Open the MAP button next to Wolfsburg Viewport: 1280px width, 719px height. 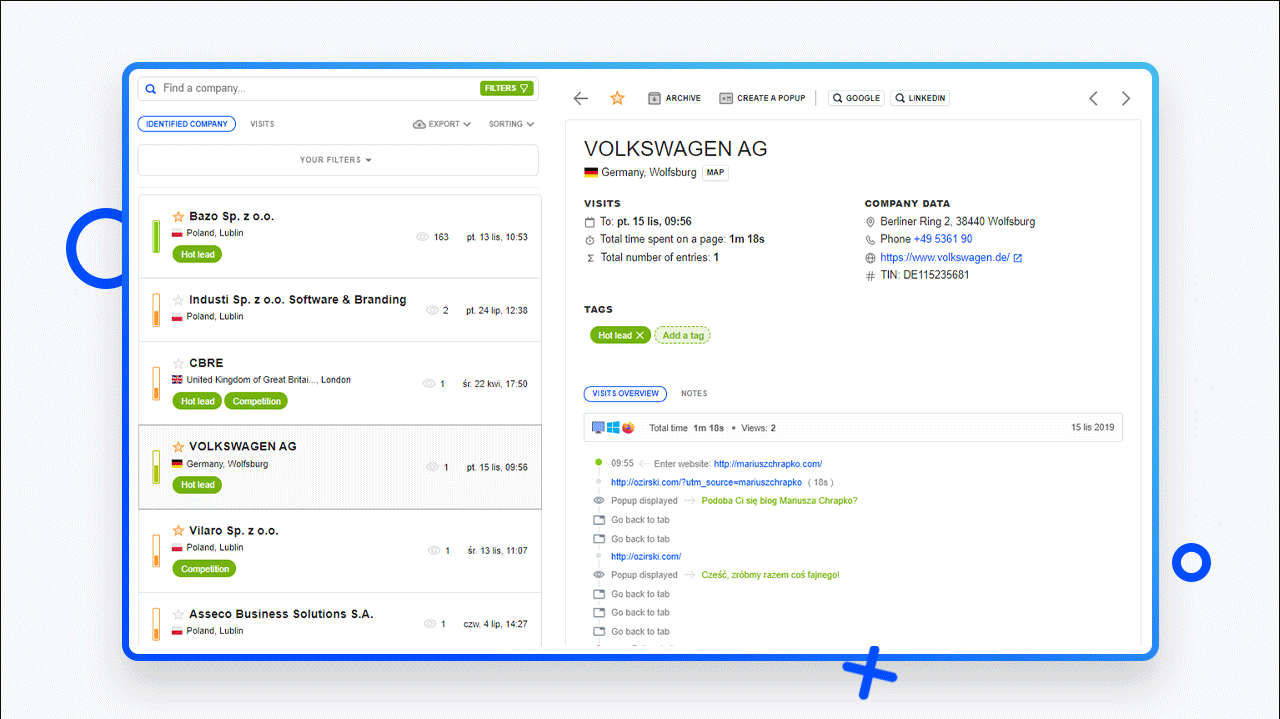pos(715,172)
